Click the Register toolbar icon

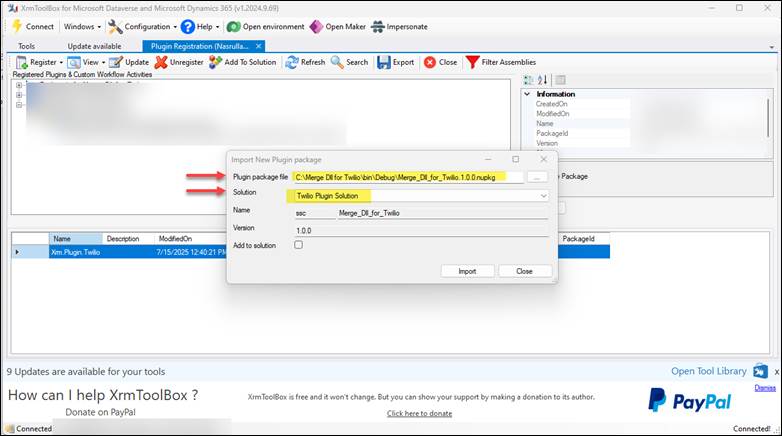click(21, 62)
